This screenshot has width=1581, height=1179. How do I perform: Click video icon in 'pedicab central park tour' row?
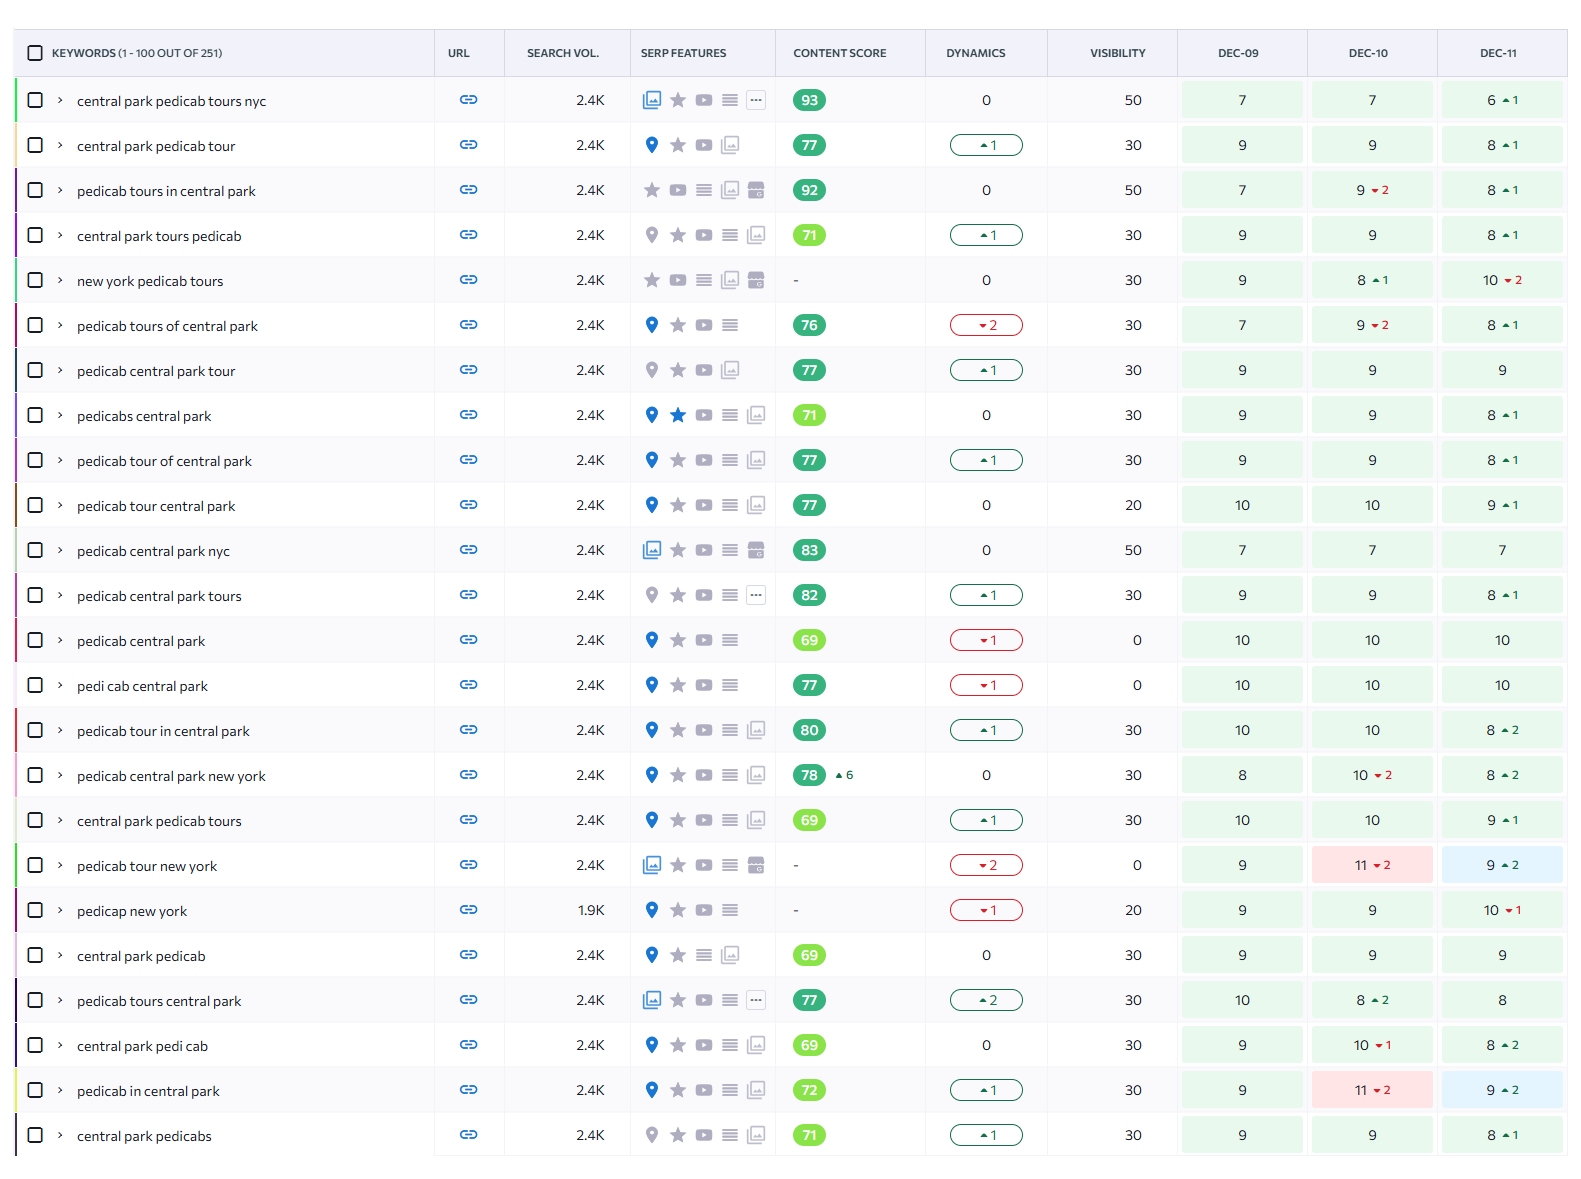tap(704, 370)
